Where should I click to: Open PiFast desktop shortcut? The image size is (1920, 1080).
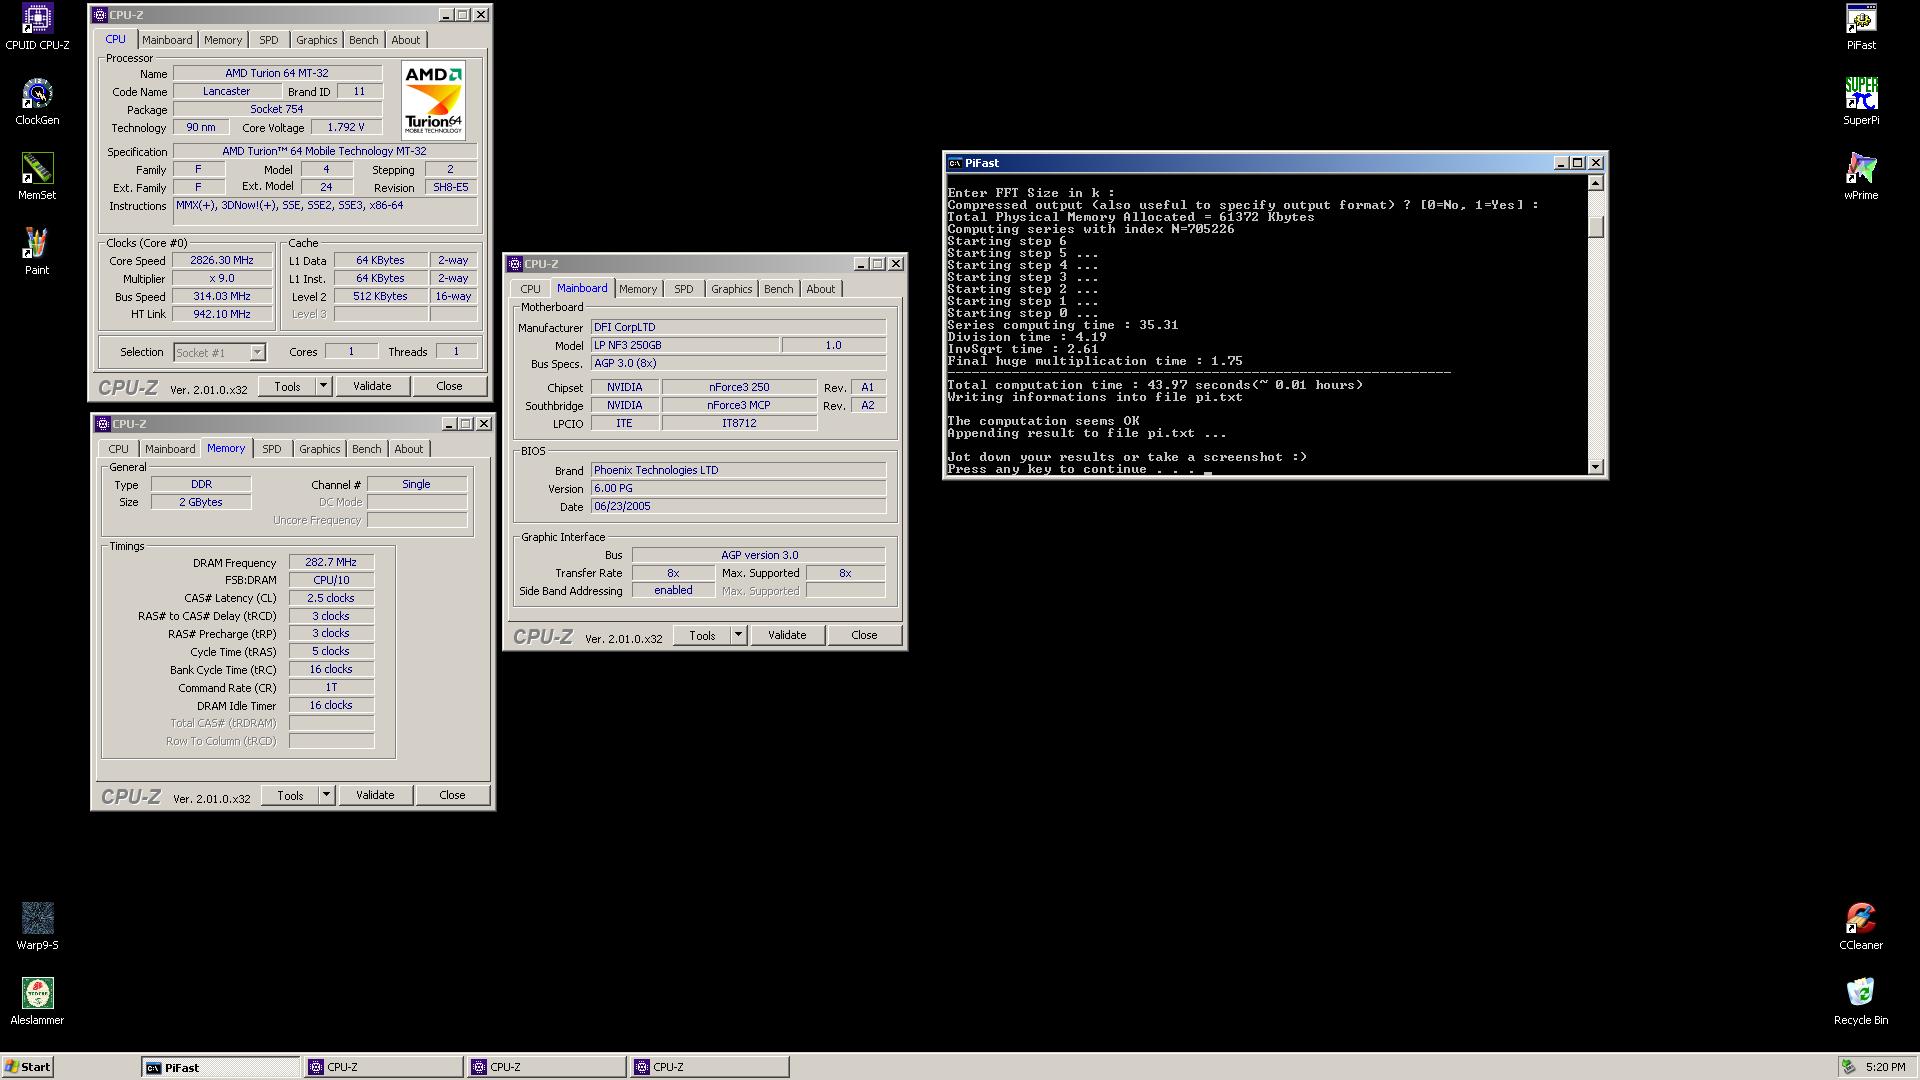click(1861, 27)
